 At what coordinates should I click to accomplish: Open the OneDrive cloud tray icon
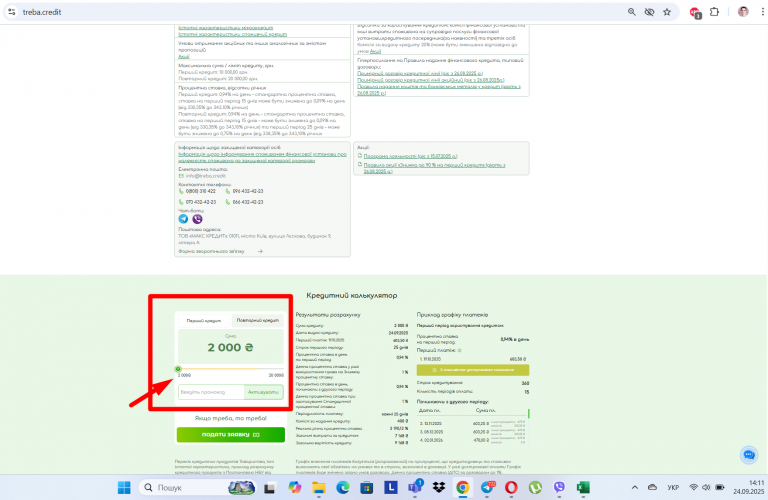652,487
